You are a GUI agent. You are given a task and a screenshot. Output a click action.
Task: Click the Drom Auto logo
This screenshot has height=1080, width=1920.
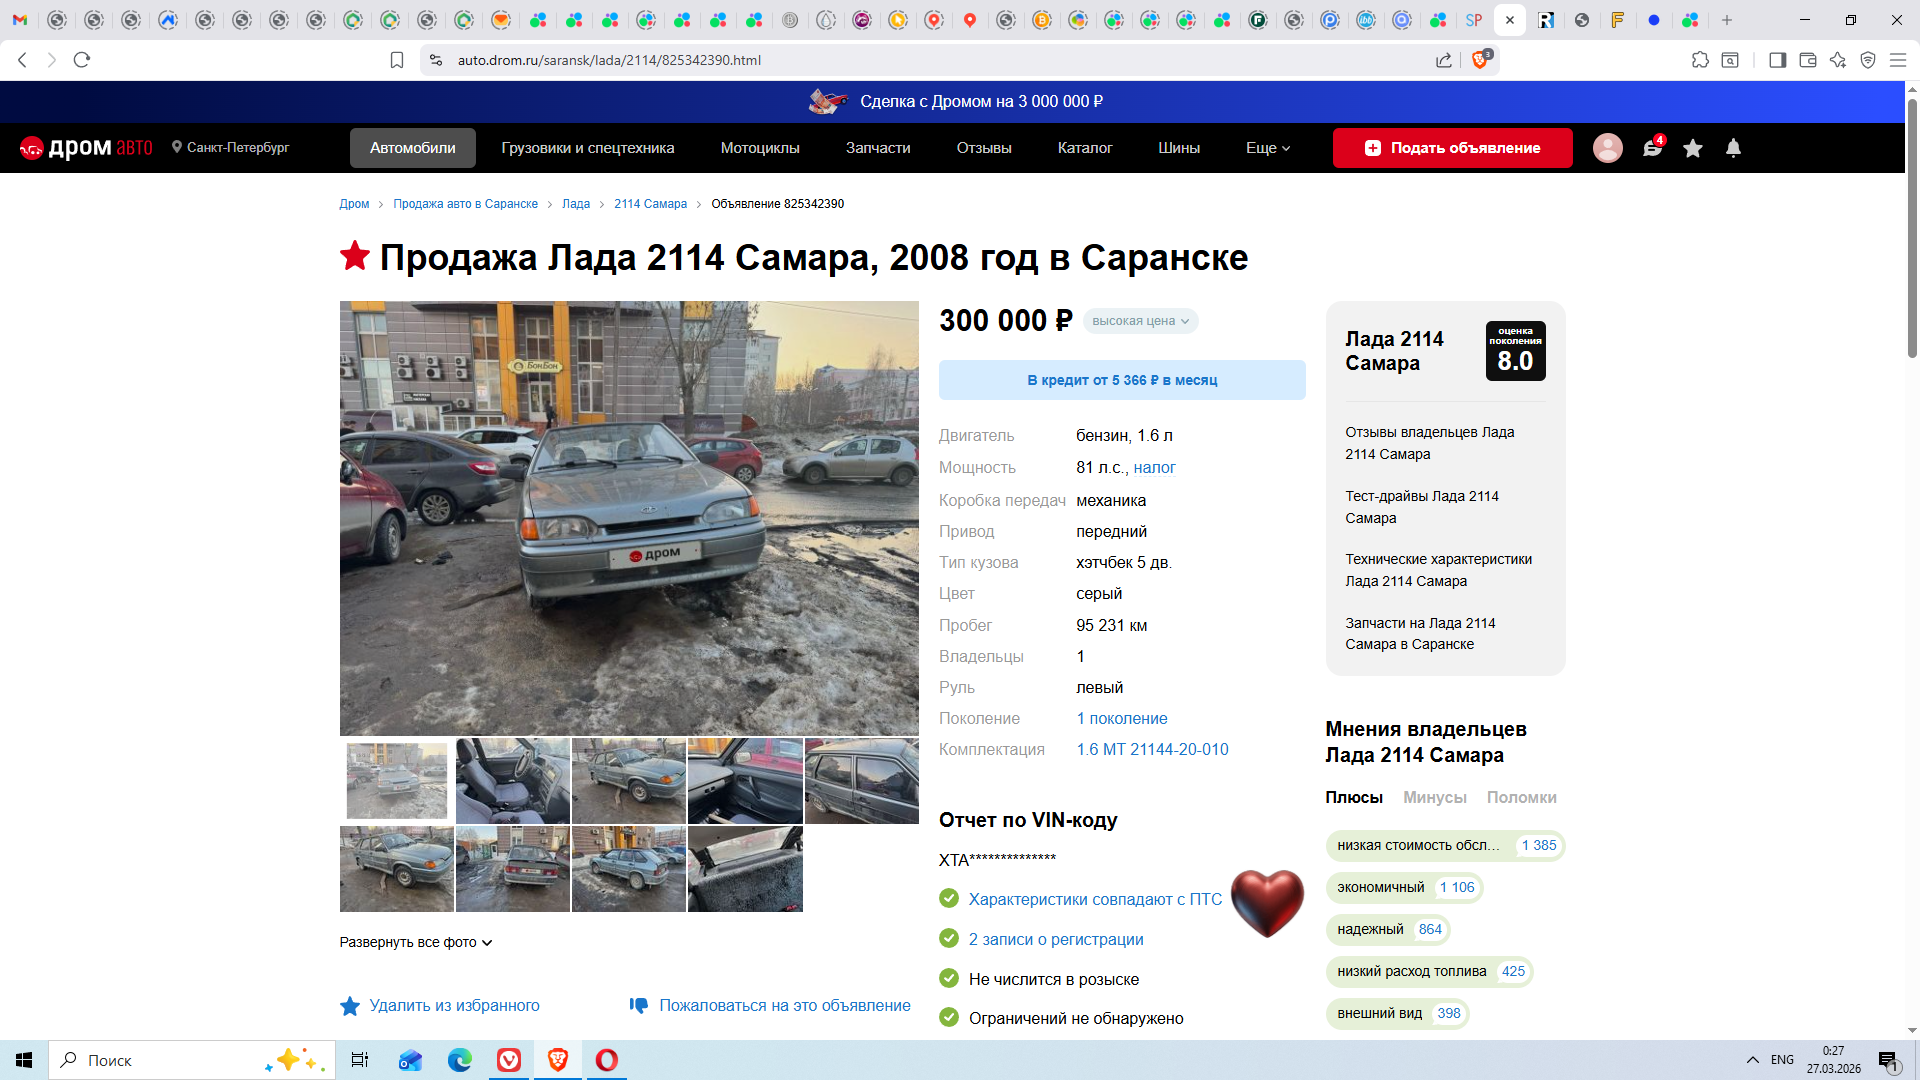tap(86, 148)
